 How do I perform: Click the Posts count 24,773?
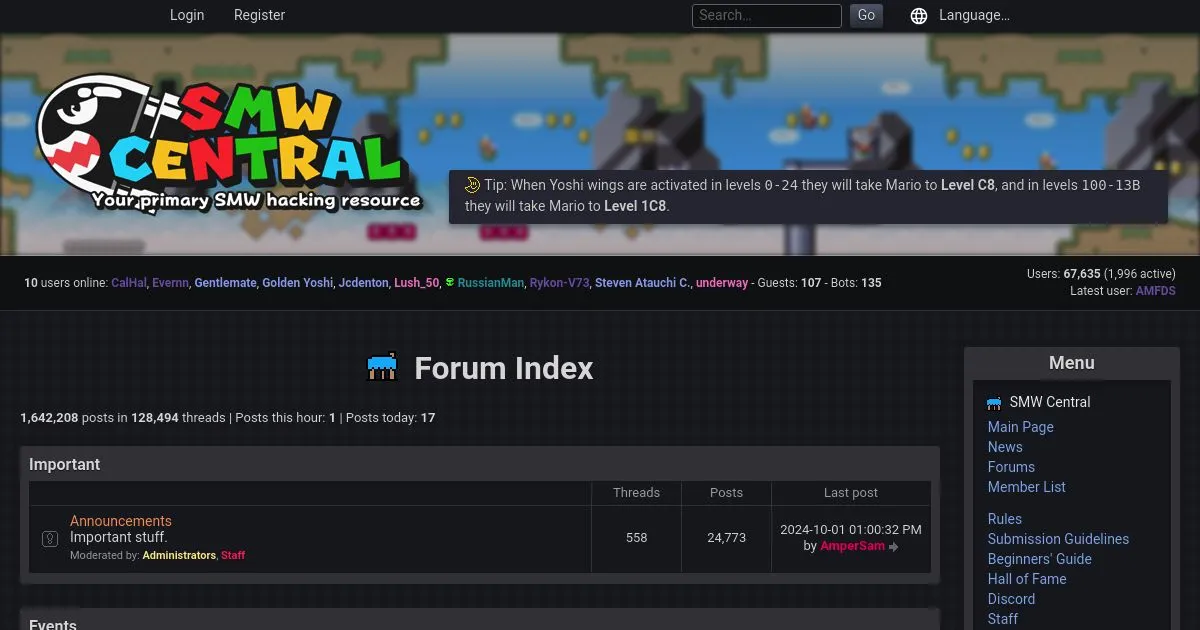click(727, 538)
